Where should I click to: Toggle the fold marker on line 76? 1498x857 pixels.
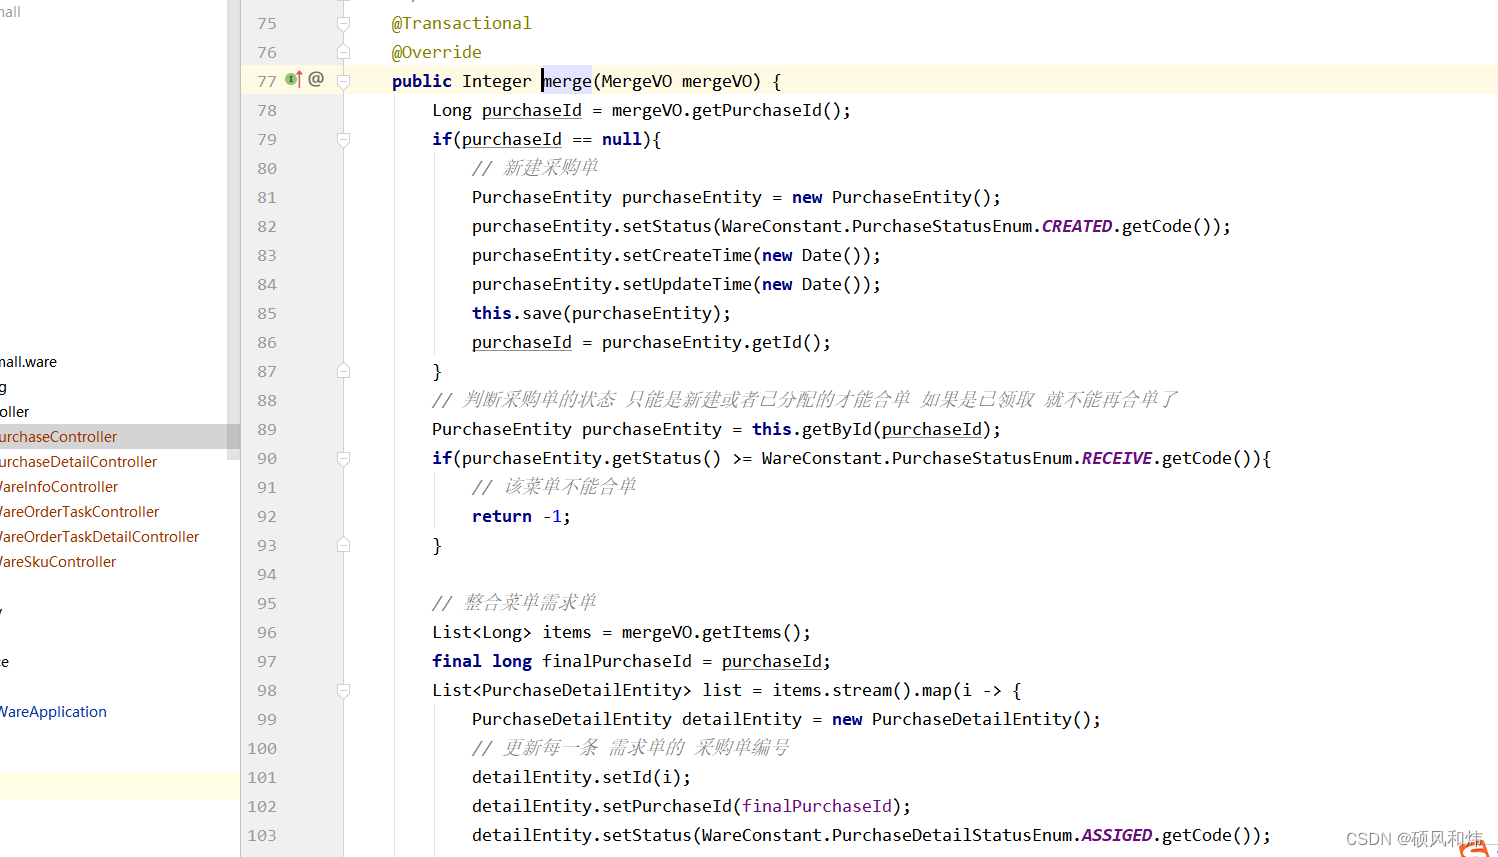coord(343,52)
